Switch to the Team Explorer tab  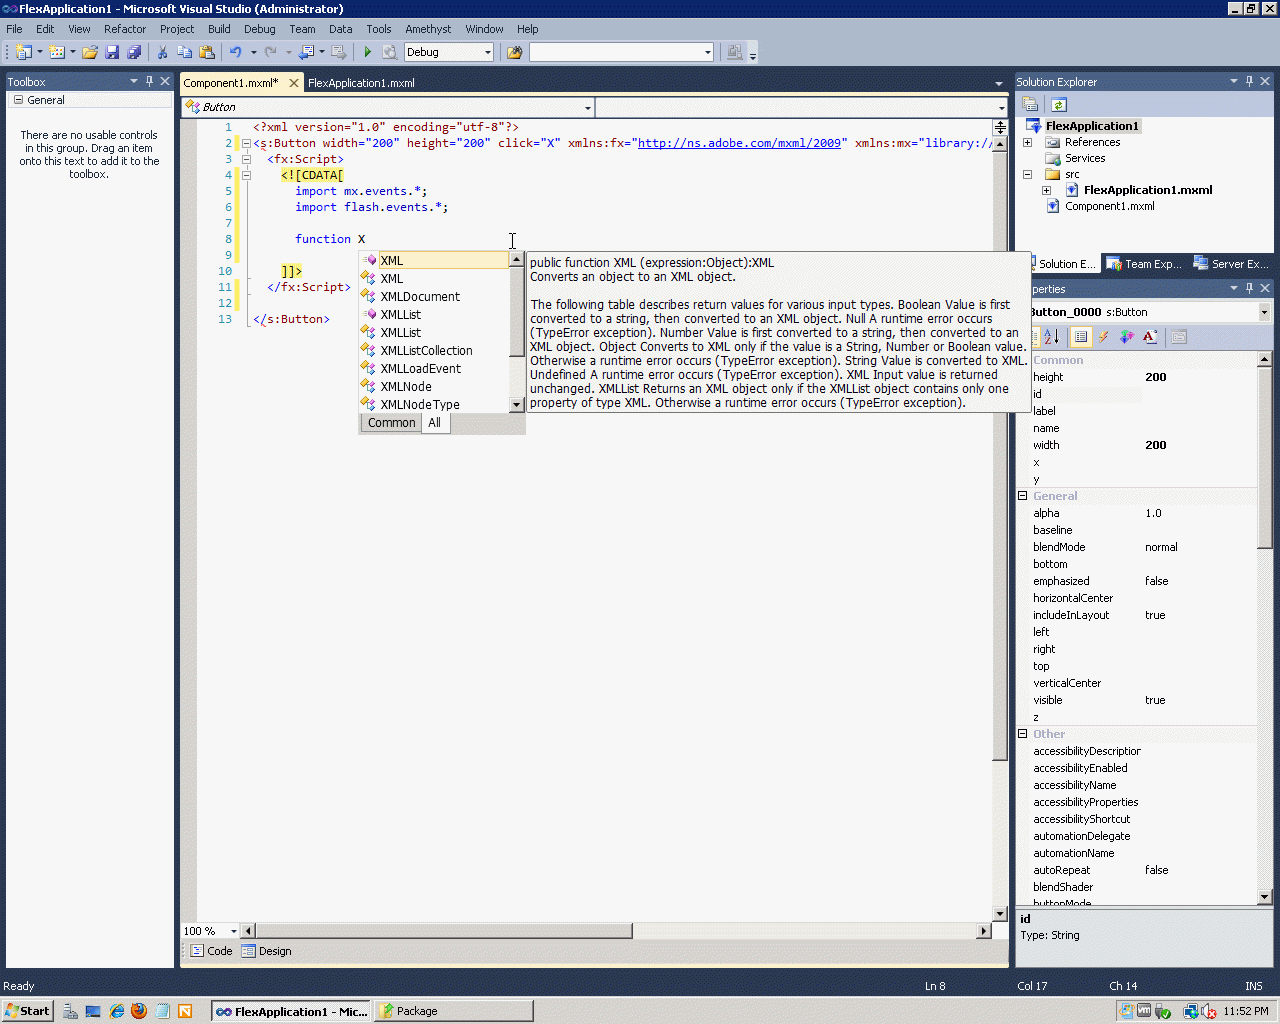click(1144, 264)
